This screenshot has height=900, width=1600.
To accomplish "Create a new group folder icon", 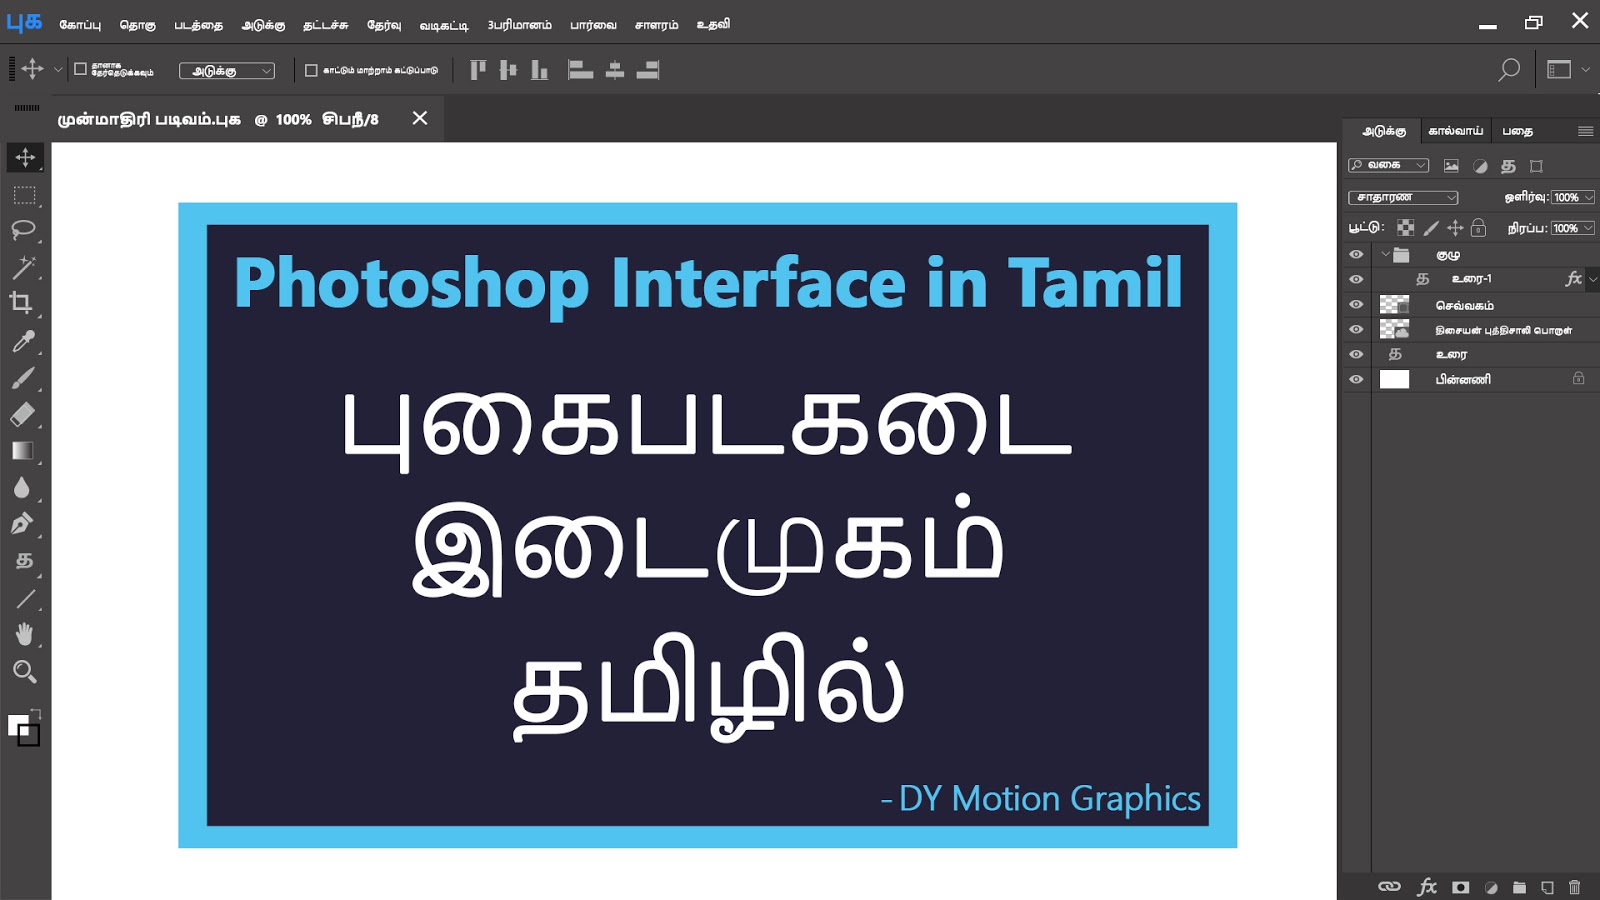I will point(1519,887).
